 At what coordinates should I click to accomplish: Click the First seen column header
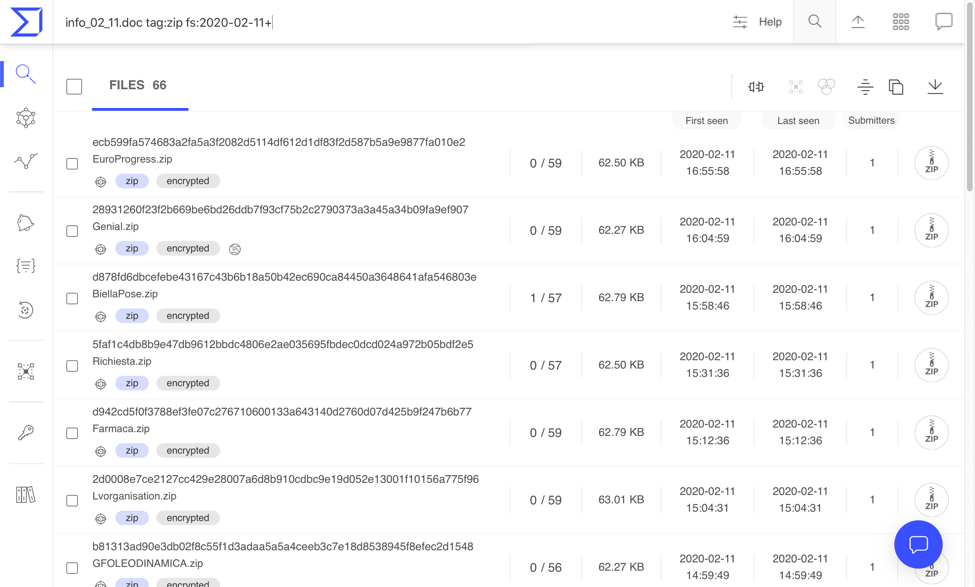click(x=706, y=121)
